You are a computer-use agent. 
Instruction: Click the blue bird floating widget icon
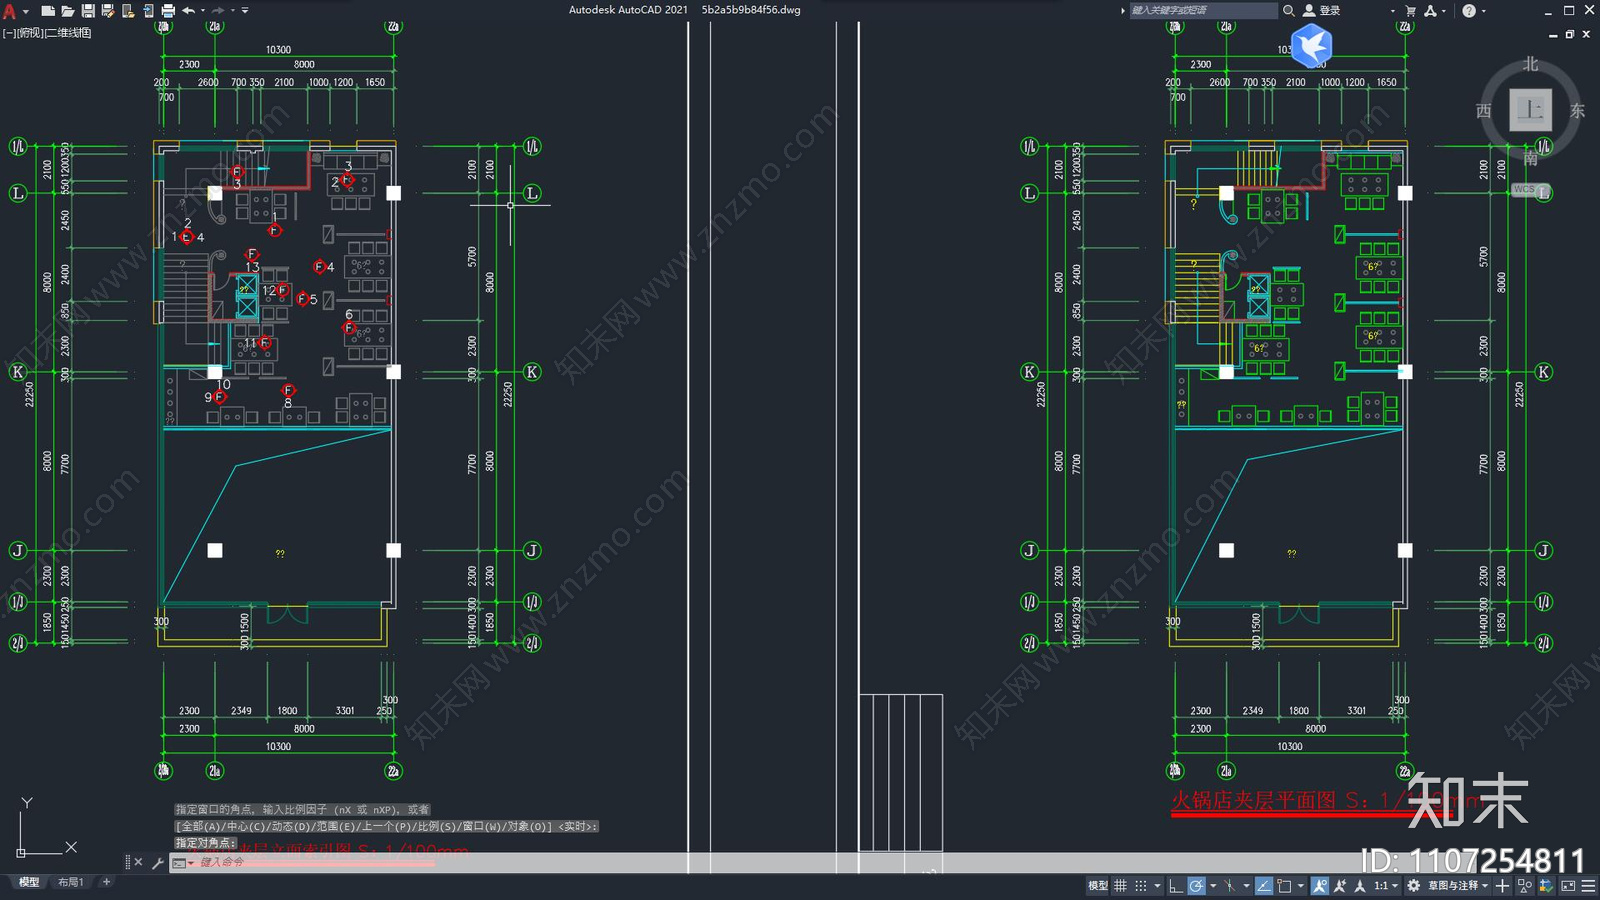(x=1311, y=45)
